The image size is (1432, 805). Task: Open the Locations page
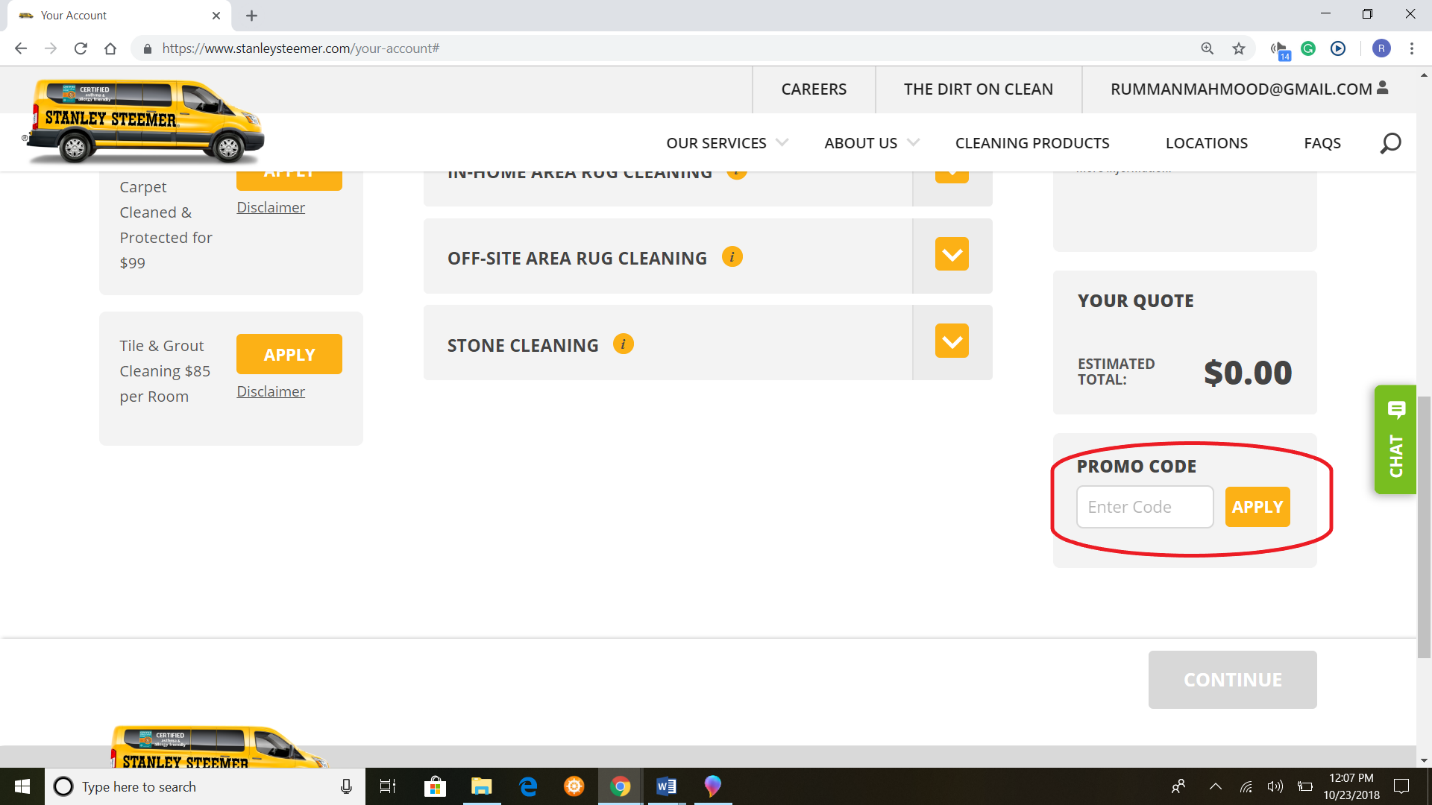pyautogui.click(x=1206, y=143)
